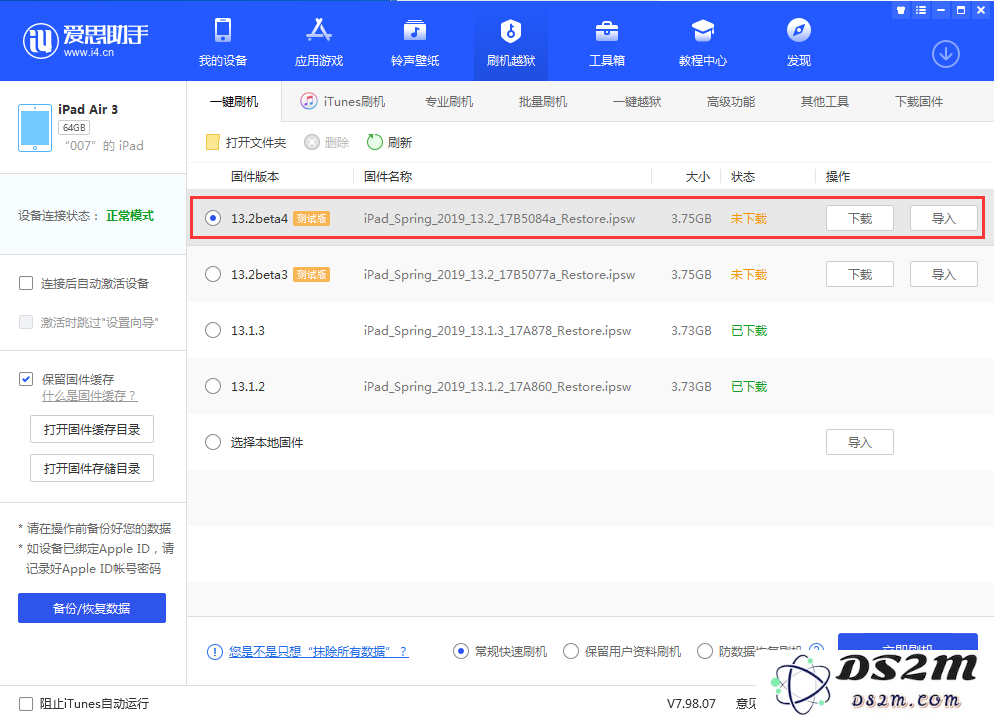Open the 应用游戏 apps section
This screenshot has width=994, height=718.
(x=319, y=42)
